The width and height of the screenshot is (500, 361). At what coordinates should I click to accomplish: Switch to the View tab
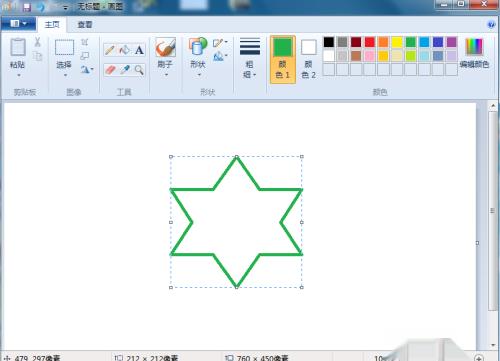point(84,24)
